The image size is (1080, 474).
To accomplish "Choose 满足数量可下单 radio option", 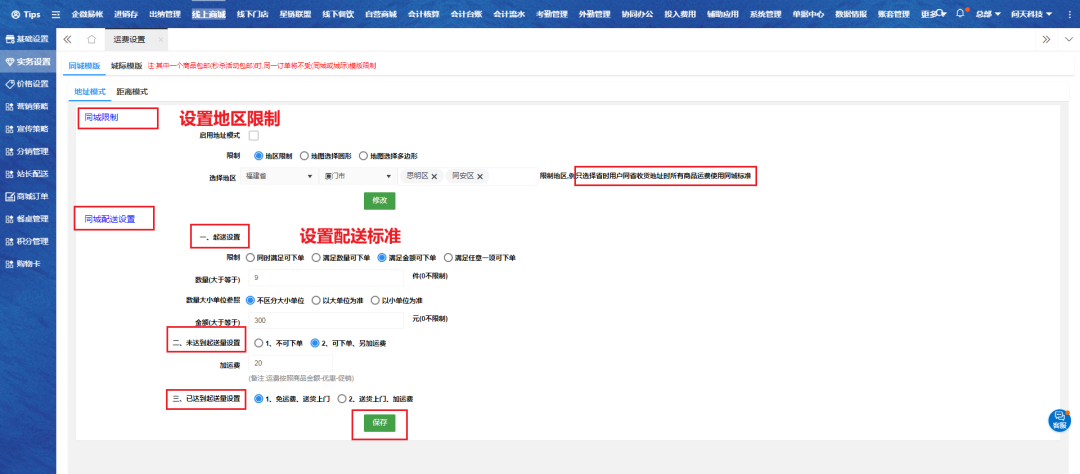I will 316,257.
